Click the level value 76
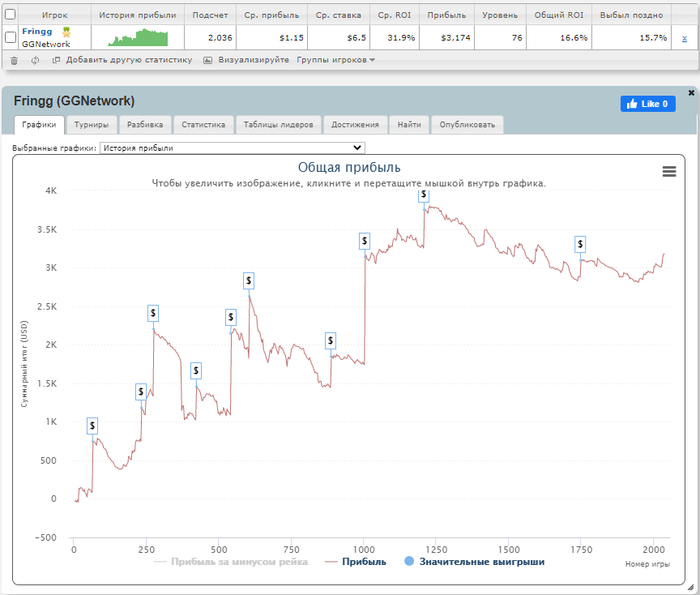The image size is (700, 595). pos(517,38)
